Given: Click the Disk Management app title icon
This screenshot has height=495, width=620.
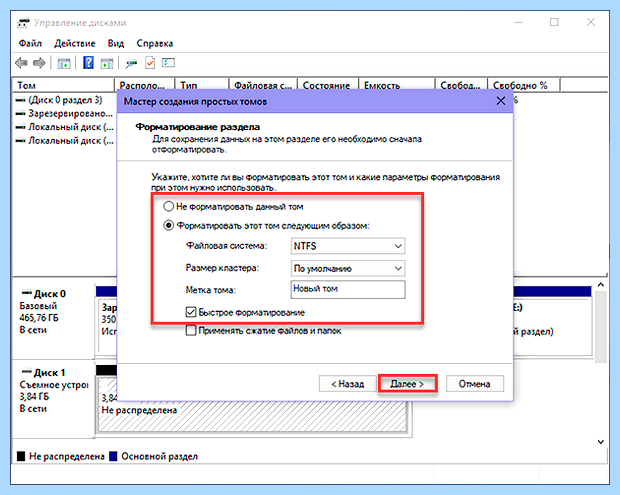Looking at the screenshot, I should point(23,23).
